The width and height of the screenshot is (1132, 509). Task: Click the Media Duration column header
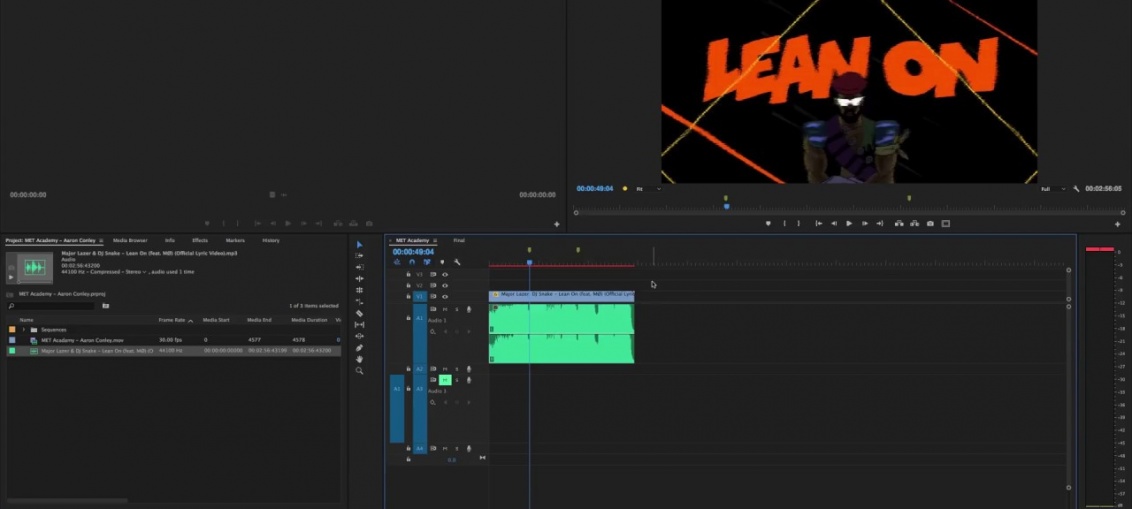309,320
